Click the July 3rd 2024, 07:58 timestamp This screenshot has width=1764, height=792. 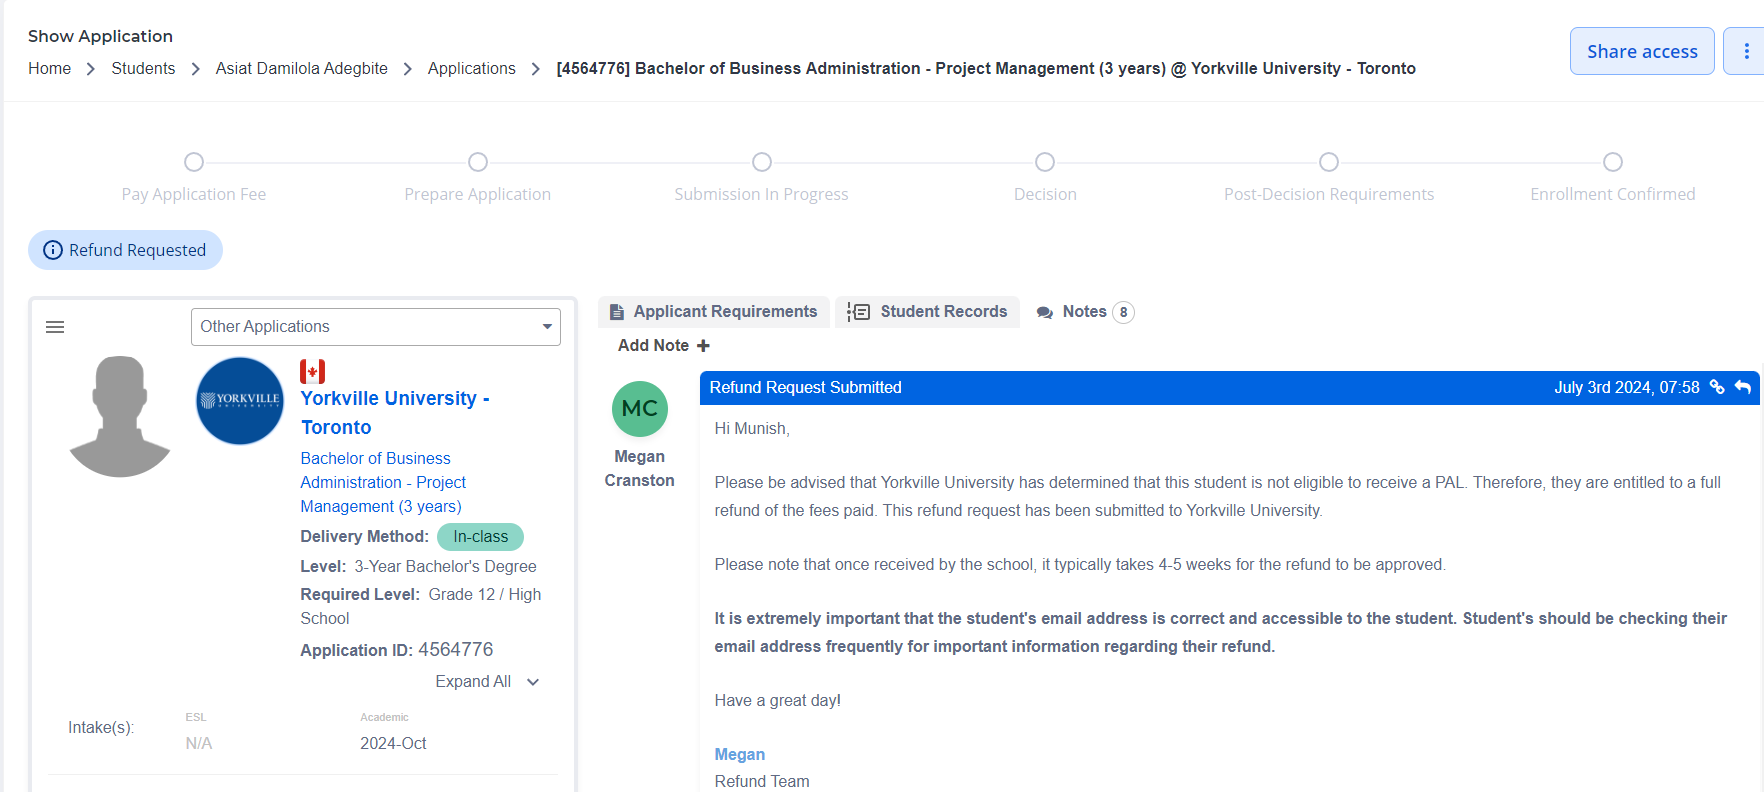[1627, 387]
